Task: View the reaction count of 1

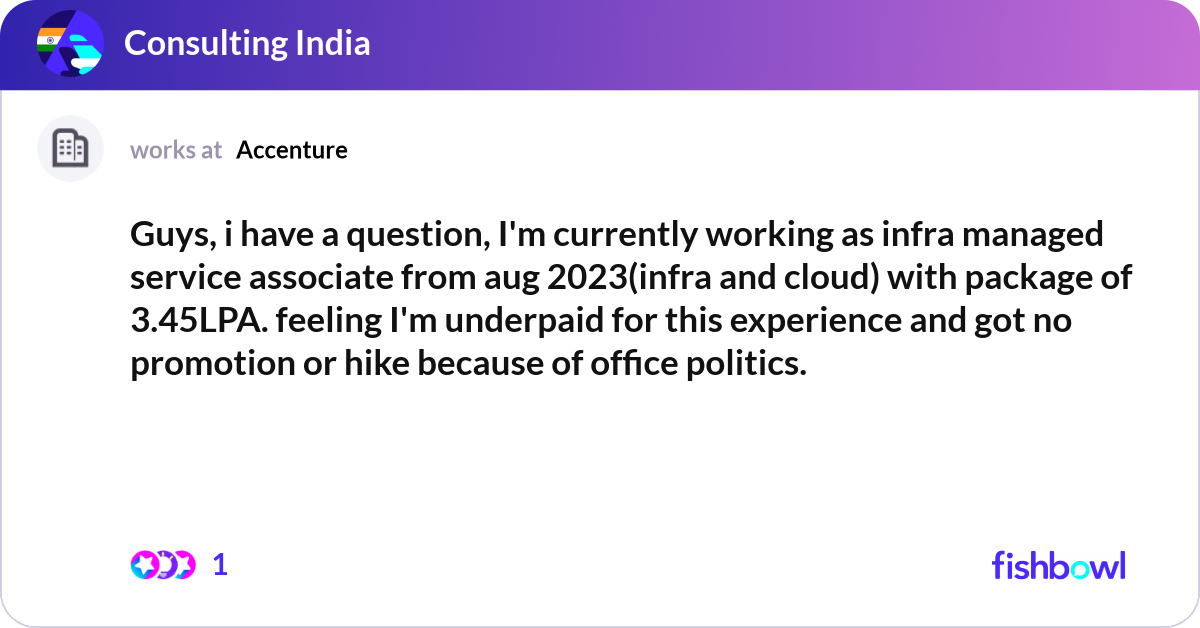Action: (x=220, y=565)
